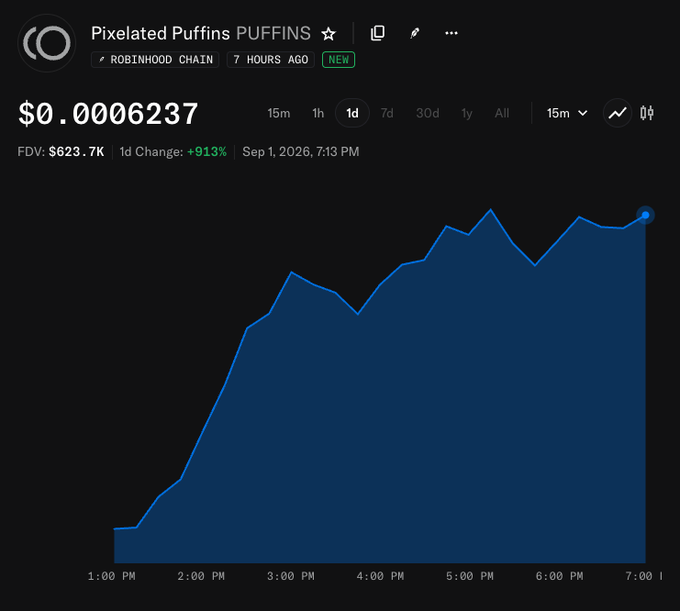Click the 1:00 PM axis label
Image resolution: width=680 pixels, height=611 pixels.
[111, 576]
